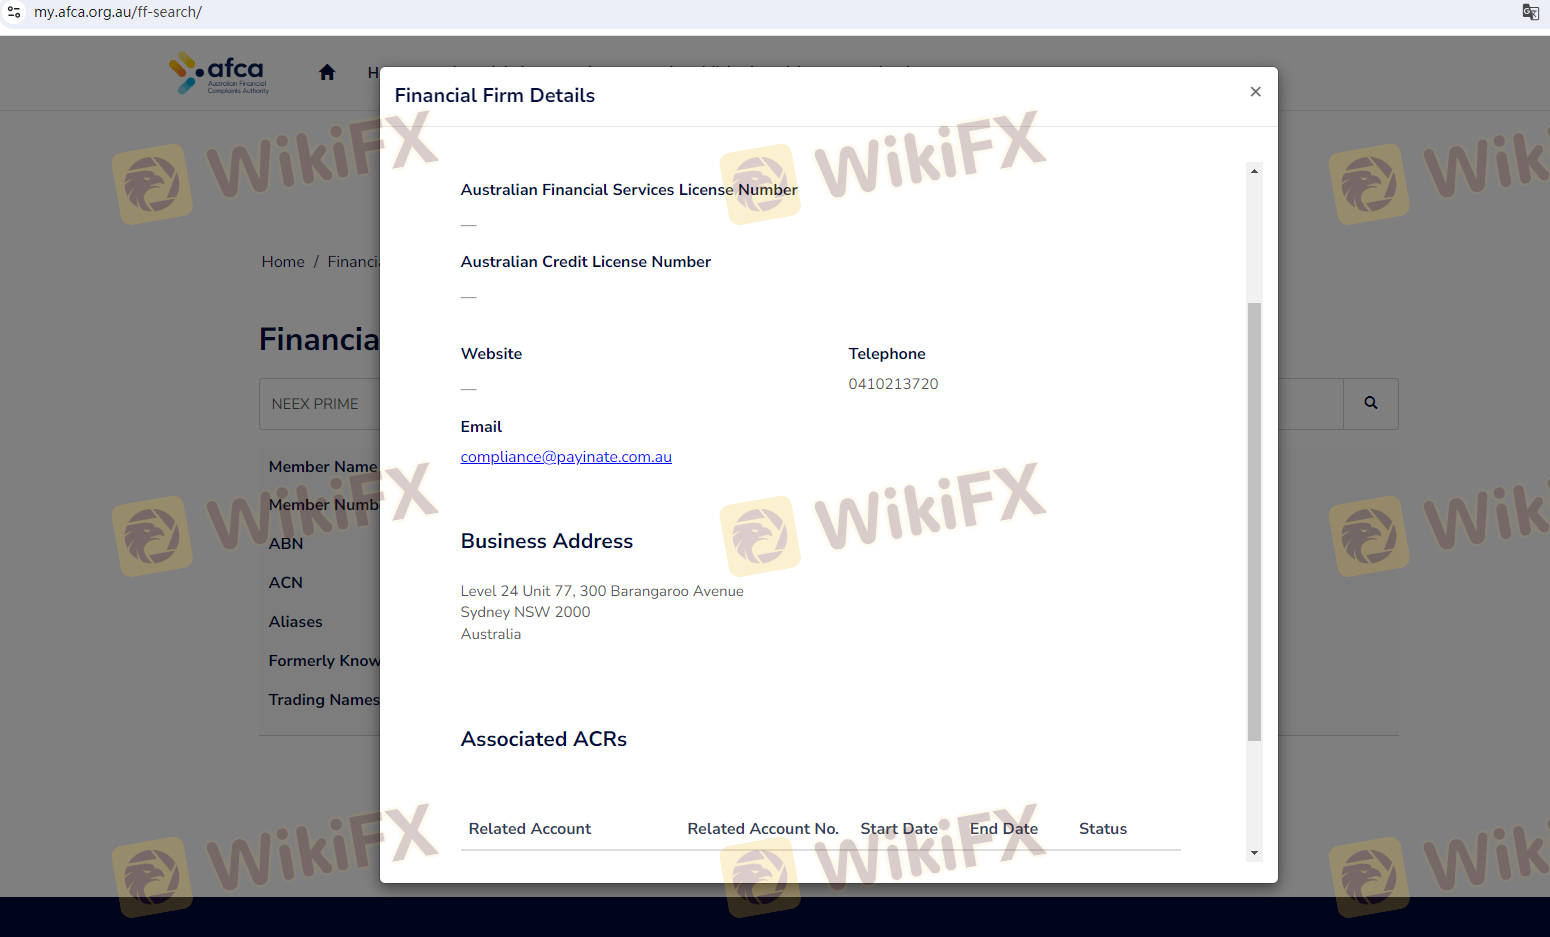This screenshot has width=1550, height=937.
Task: Close the Financial Firm Details dialog
Action: pos(1255,92)
